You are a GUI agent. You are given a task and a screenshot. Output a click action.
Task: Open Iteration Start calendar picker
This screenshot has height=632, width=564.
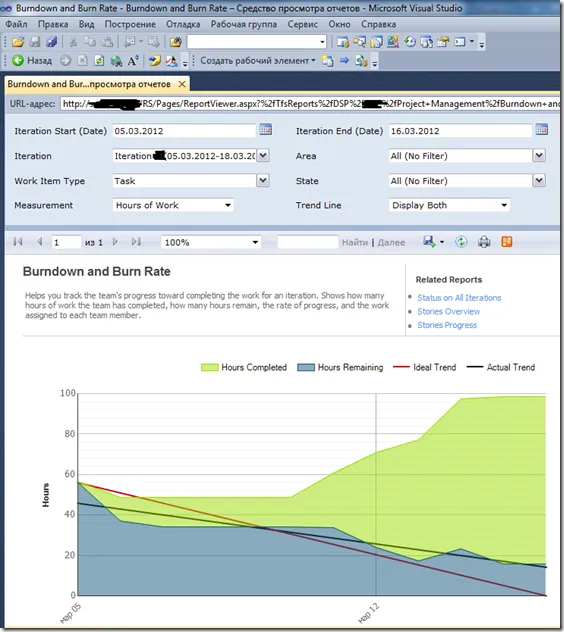pos(265,130)
